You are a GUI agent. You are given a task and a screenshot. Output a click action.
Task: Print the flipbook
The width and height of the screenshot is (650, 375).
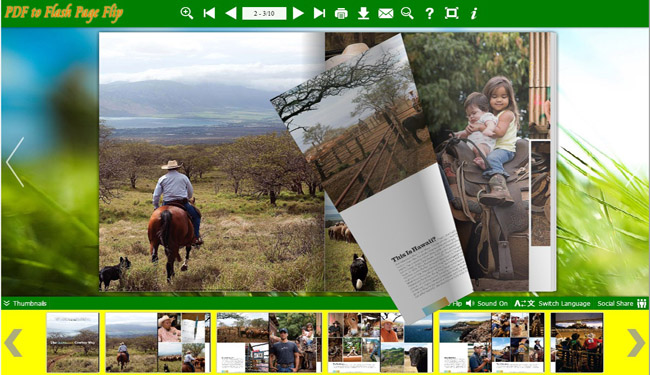[x=341, y=14]
